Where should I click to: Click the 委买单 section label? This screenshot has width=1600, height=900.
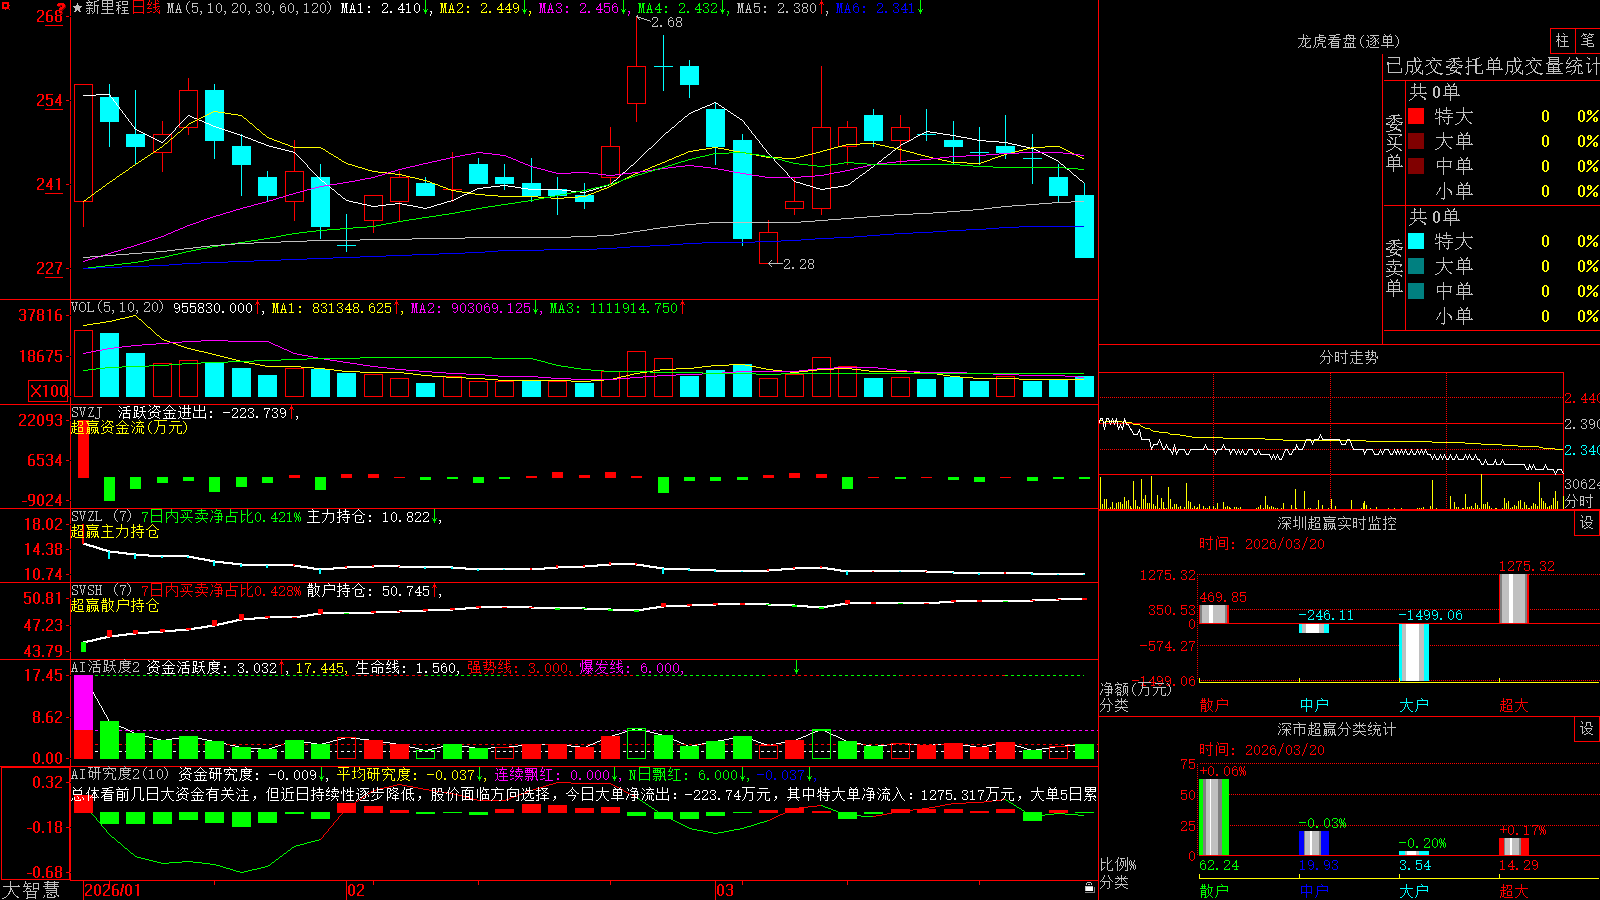click(x=1394, y=142)
